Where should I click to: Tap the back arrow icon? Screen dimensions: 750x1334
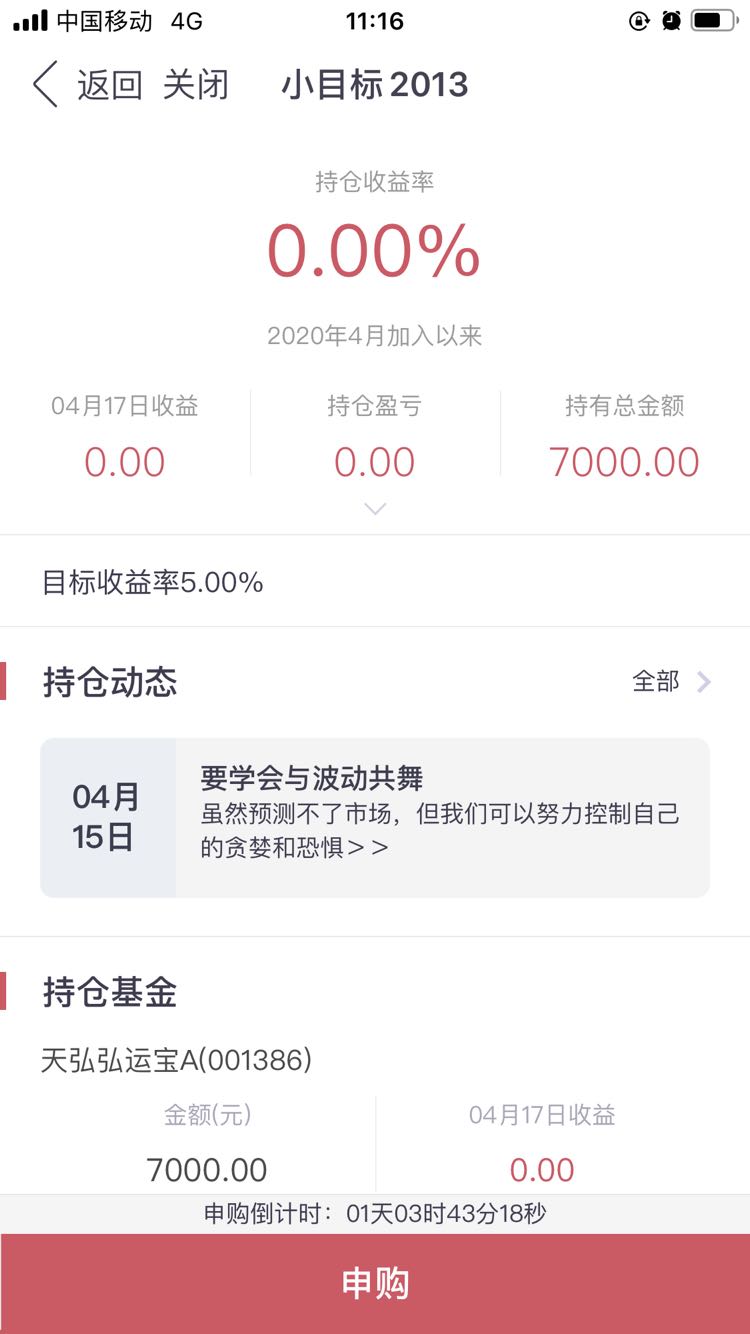(x=46, y=84)
